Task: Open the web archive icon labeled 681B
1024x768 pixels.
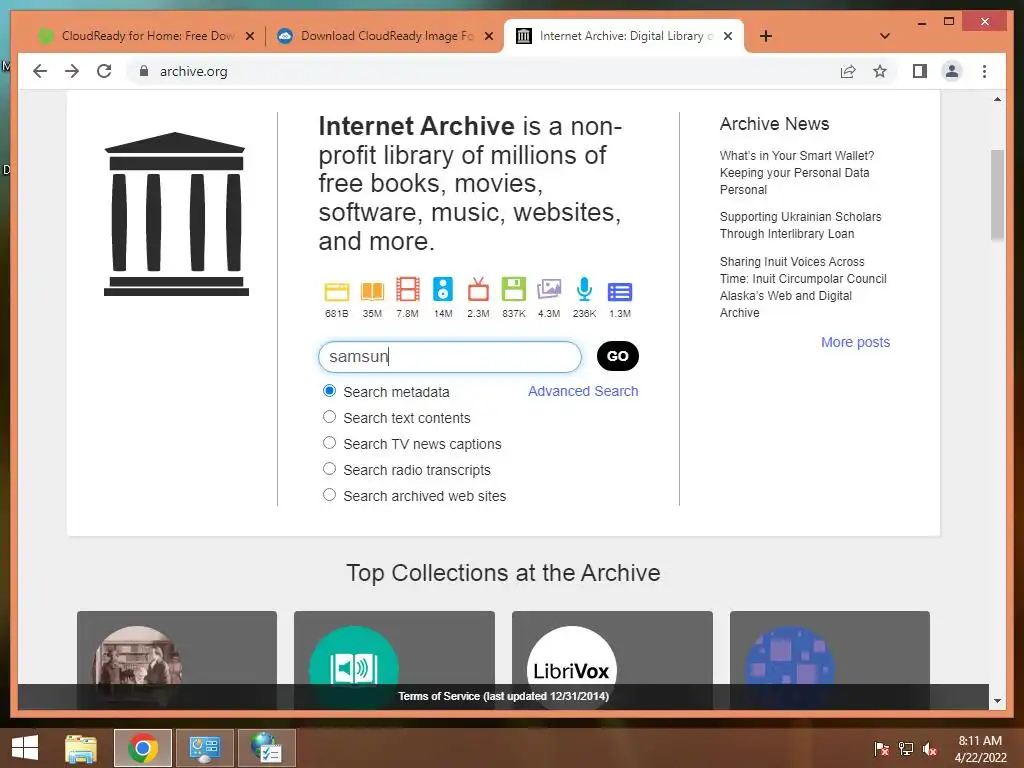Action: pos(336,291)
